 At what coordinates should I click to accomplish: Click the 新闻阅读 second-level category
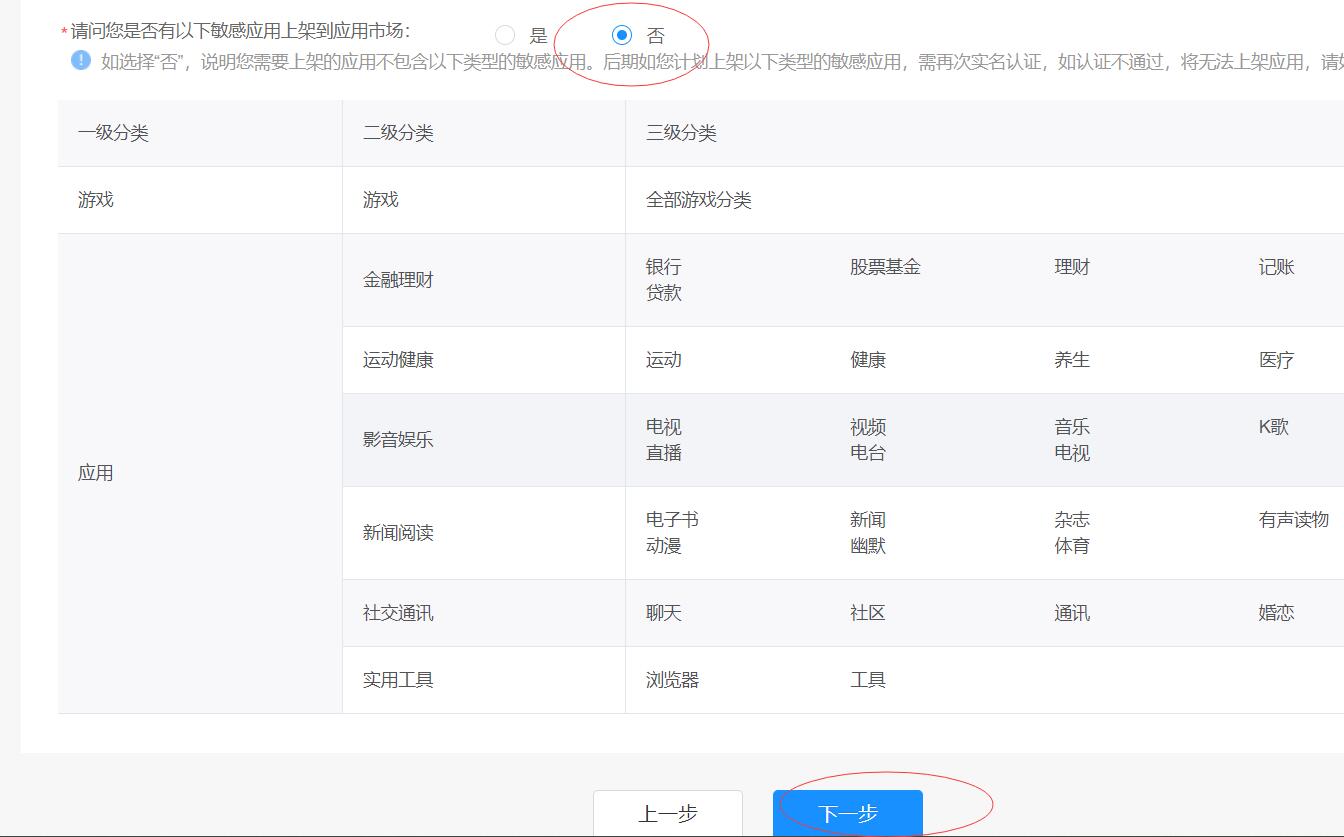(398, 533)
